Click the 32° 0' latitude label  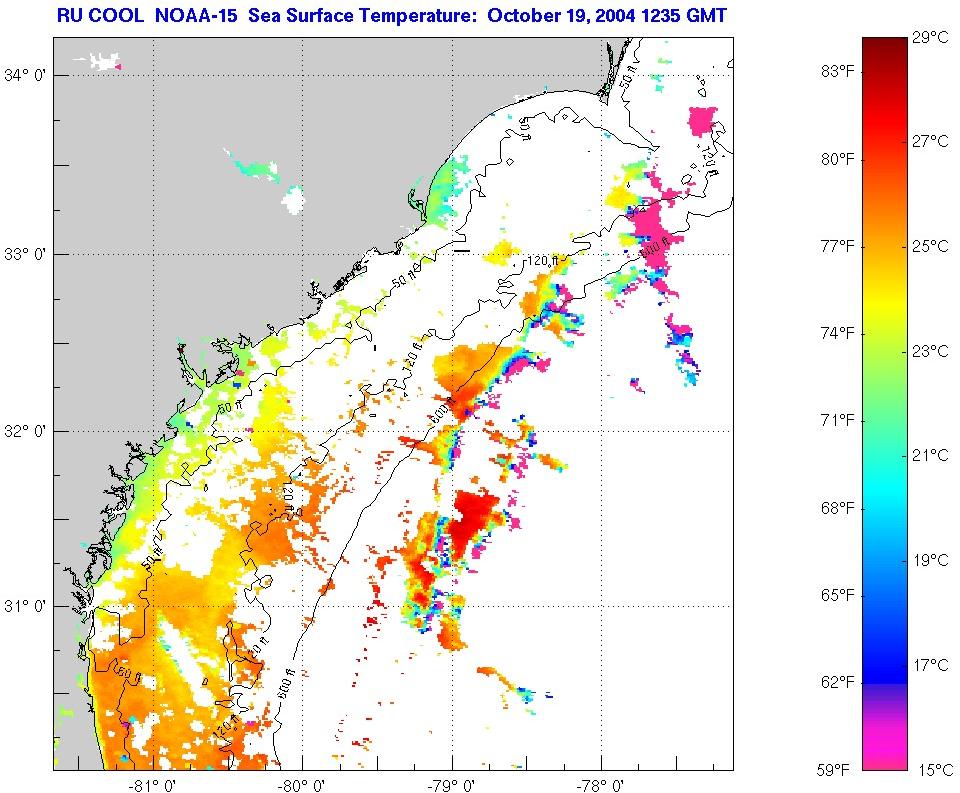[x=25, y=431]
